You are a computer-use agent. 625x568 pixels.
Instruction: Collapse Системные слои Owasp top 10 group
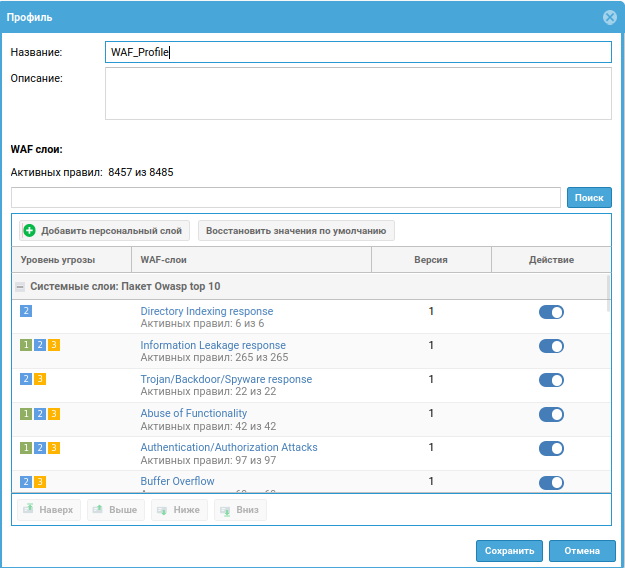tap(20, 286)
